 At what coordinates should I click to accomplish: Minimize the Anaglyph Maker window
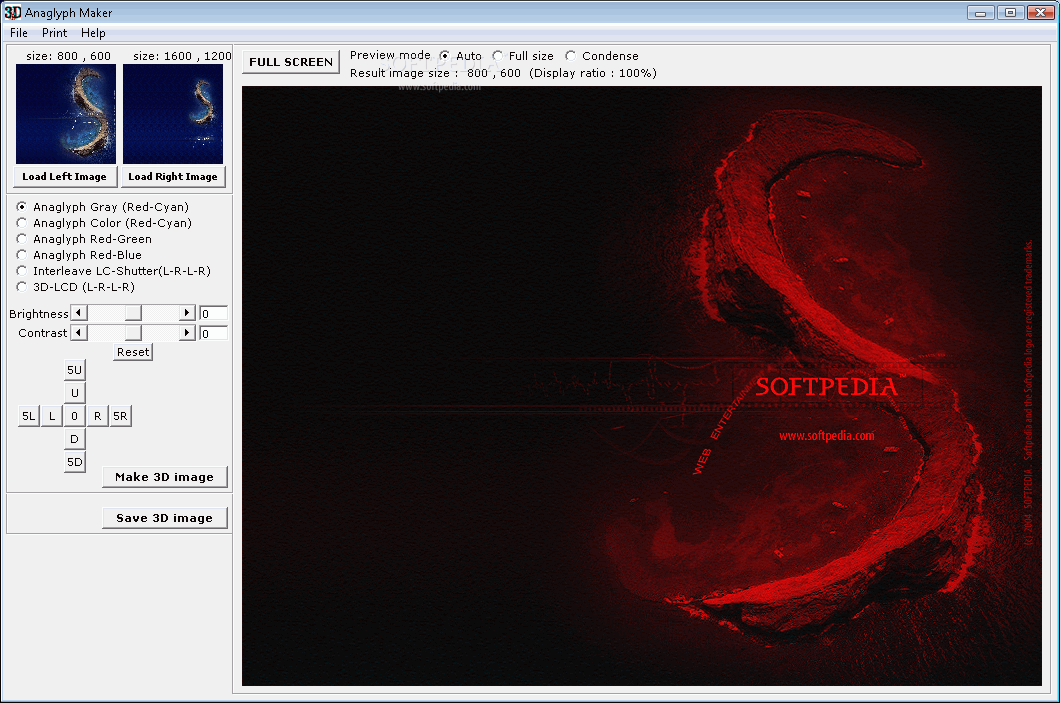pos(980,12)
